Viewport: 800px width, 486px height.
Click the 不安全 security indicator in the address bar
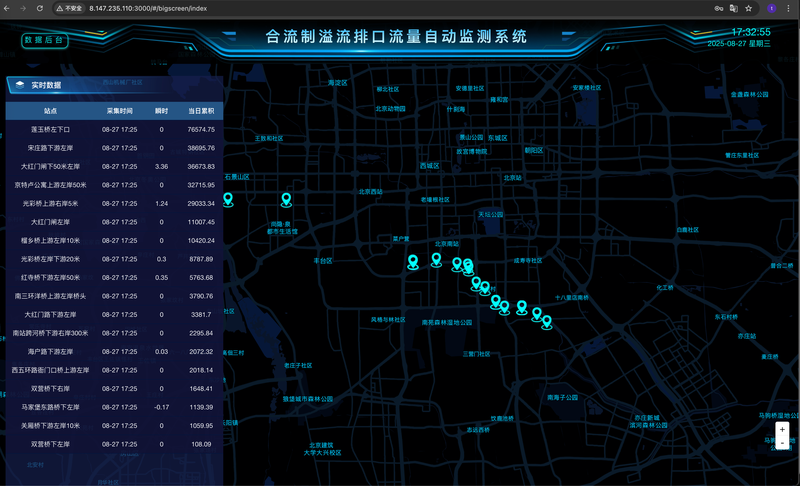click(69, 8)
